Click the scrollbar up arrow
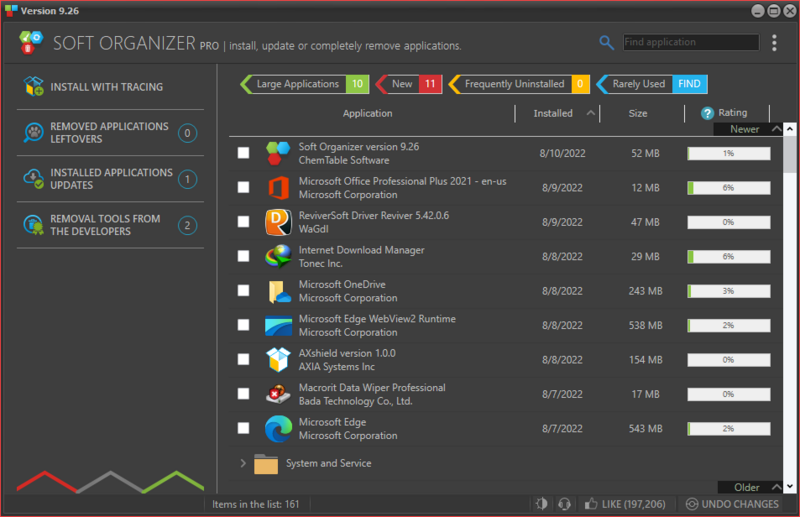Viewport: 800px width, 517px height. point(790,129)
